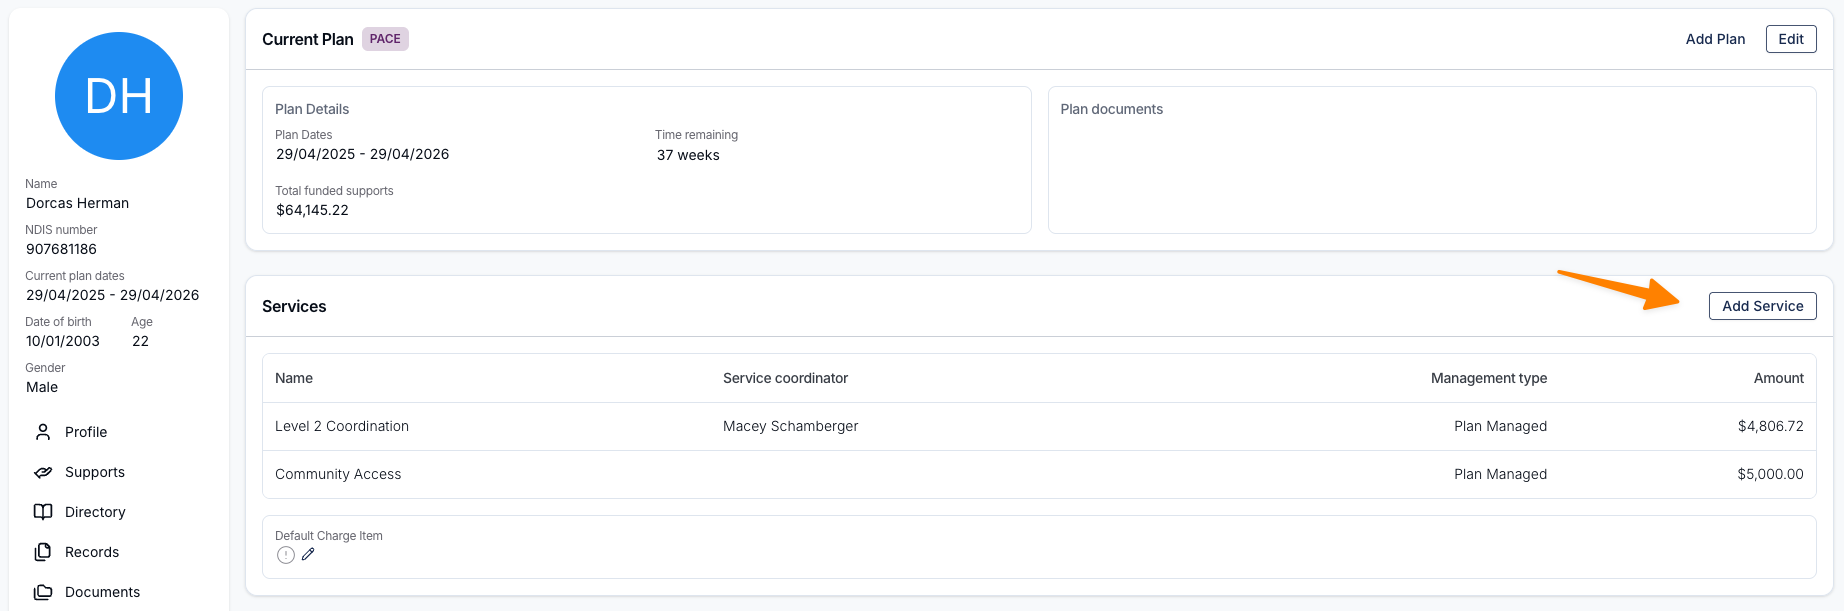Click the NDIS number 907681186
1844x611 pixels.
click(x=61, y=249)
